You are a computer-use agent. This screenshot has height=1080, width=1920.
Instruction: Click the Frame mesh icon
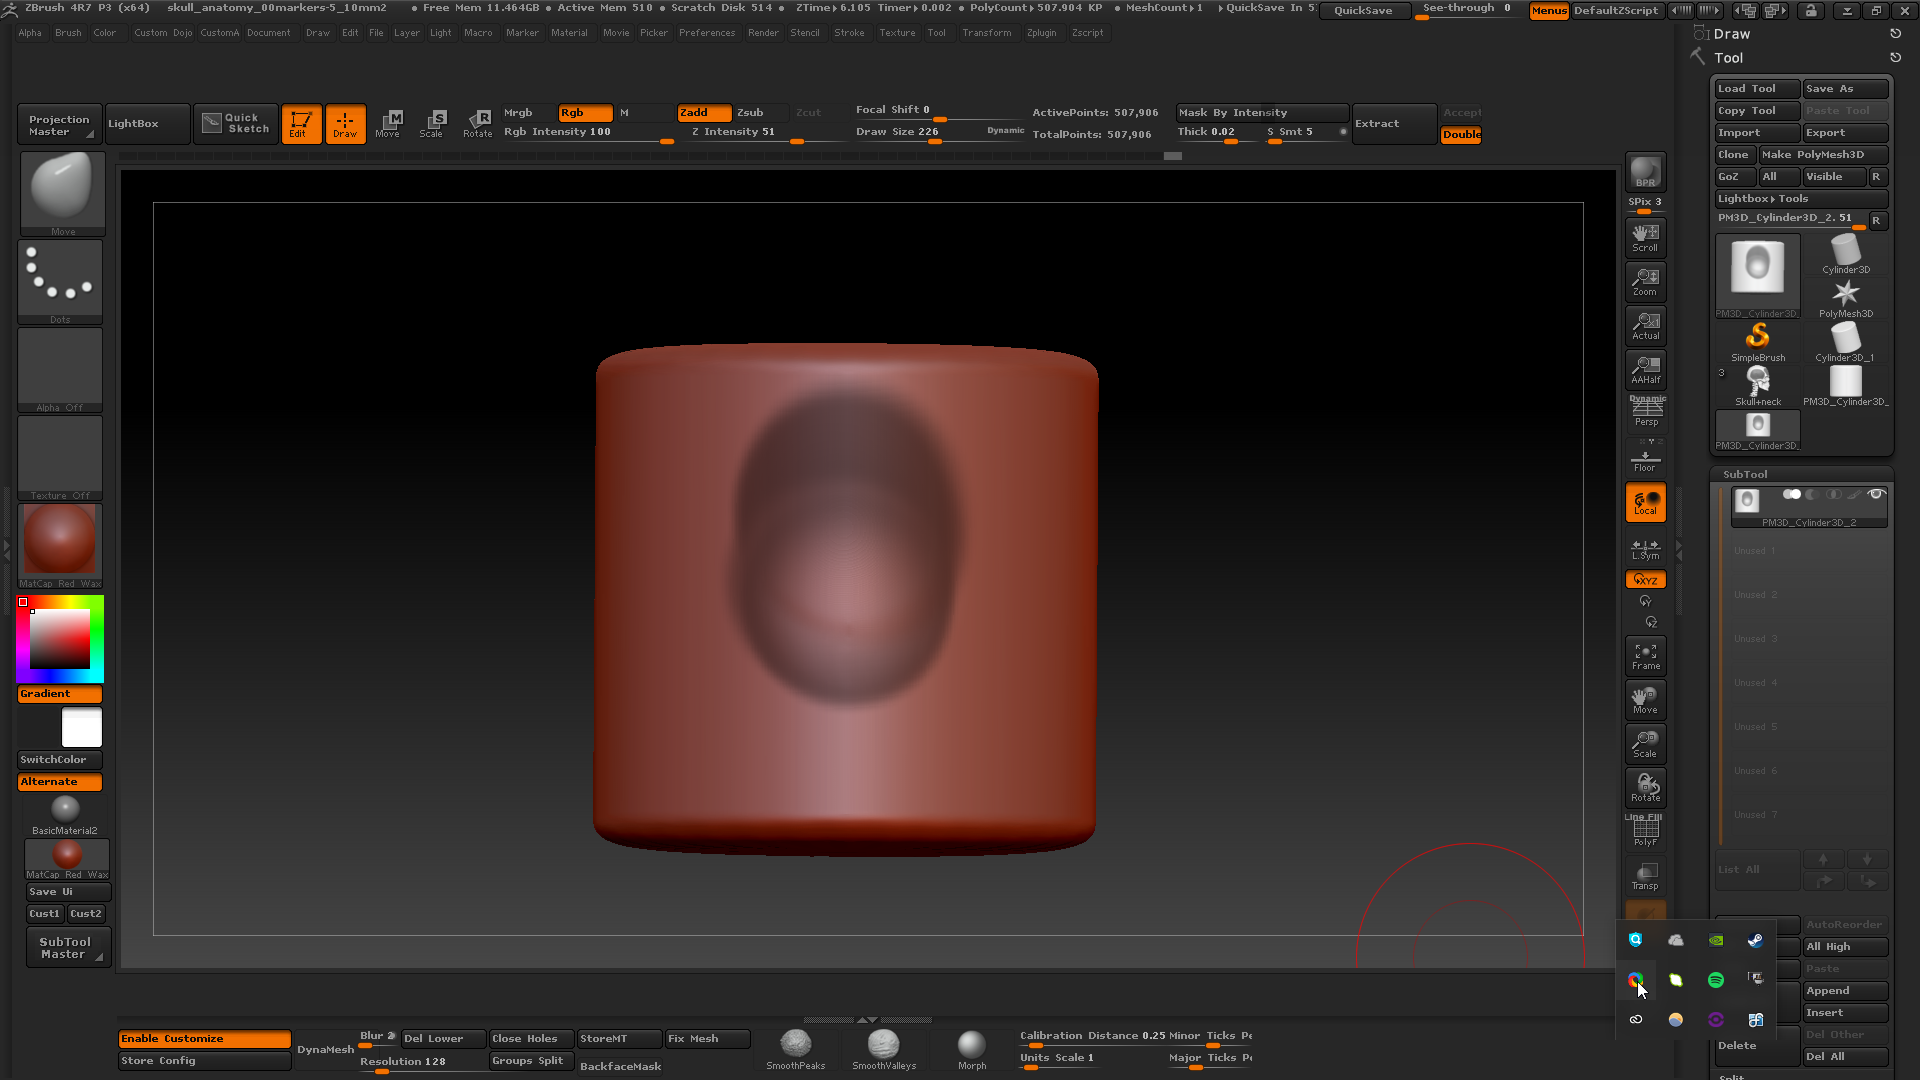point(1645,656)
